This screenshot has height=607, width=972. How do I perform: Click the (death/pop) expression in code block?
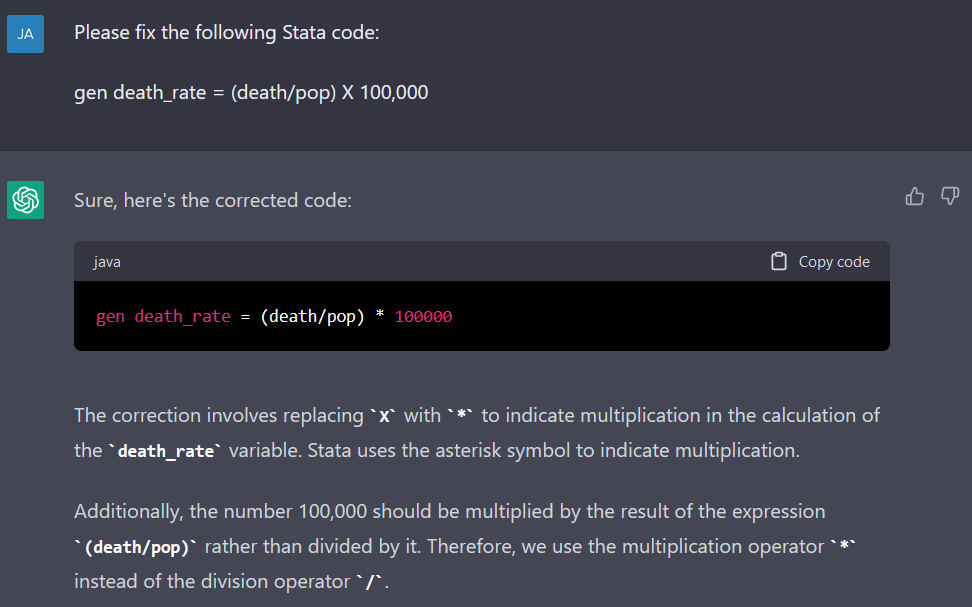tap(312, 316)
